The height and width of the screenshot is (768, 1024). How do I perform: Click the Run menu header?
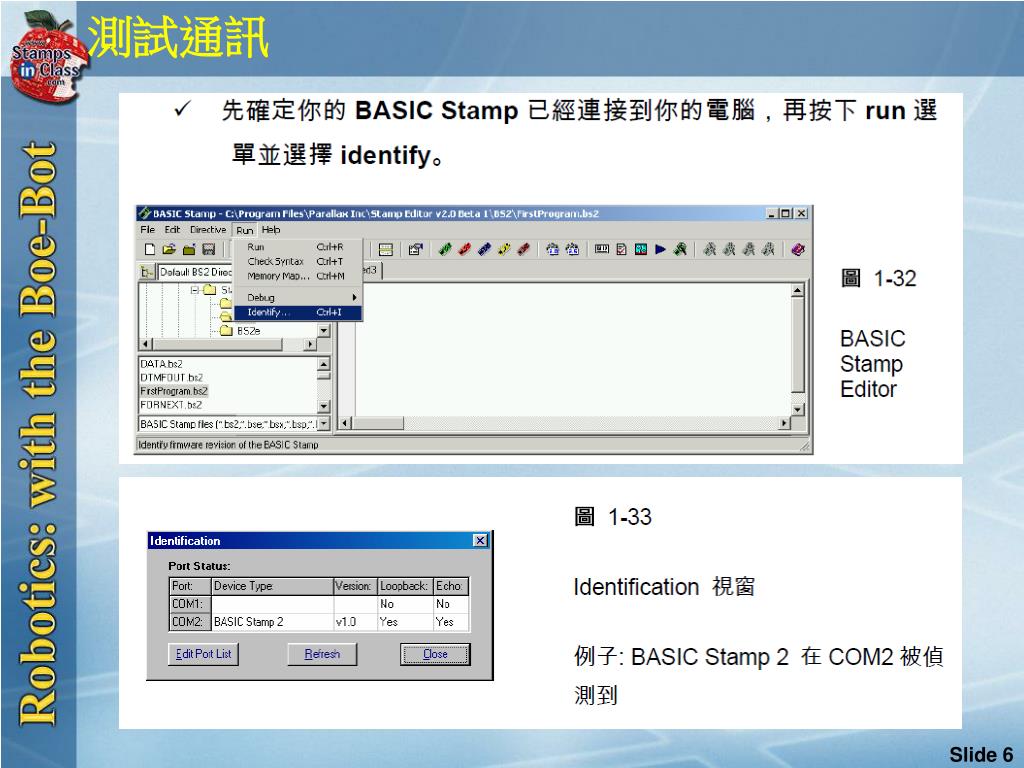tap(245, 230)
